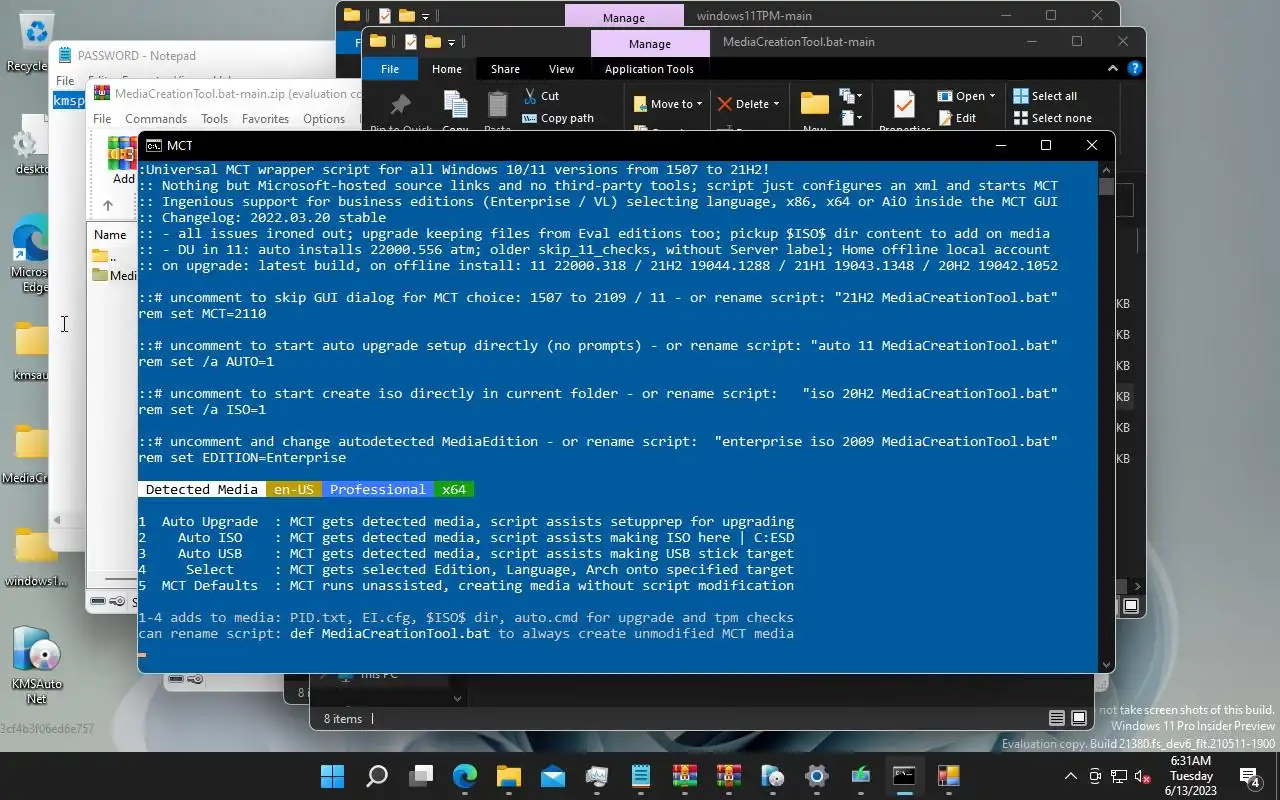Viewport: 1280px width, 800px height.
Task: Click Select all in the ribbon
Action: click(1045, 96)
